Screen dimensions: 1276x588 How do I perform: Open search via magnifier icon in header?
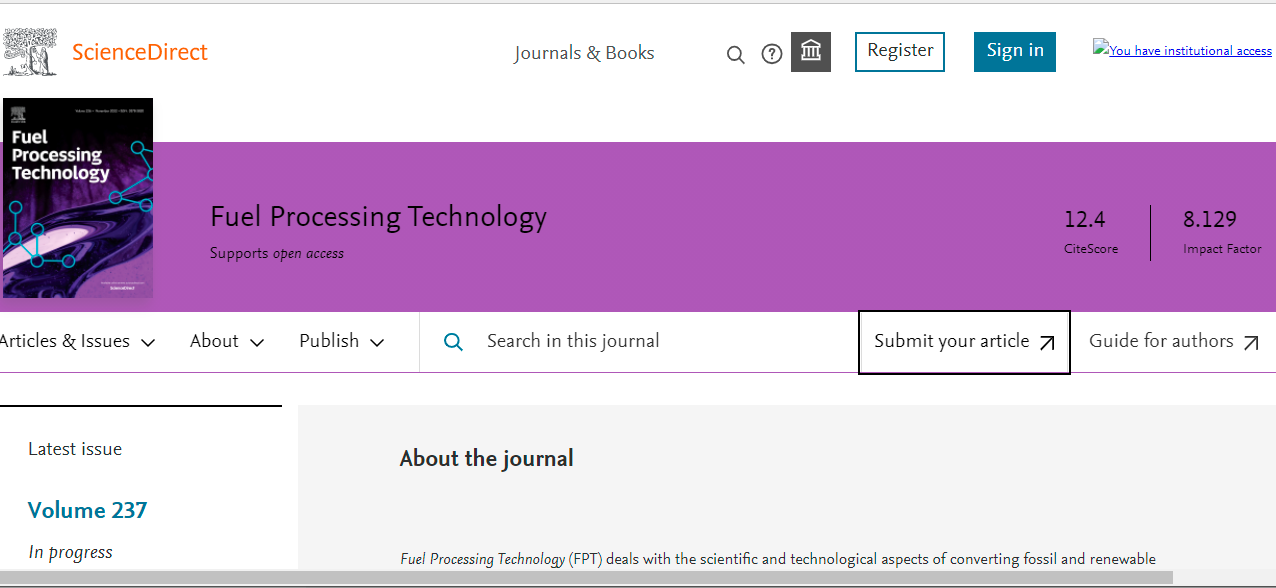coord(735,55)
